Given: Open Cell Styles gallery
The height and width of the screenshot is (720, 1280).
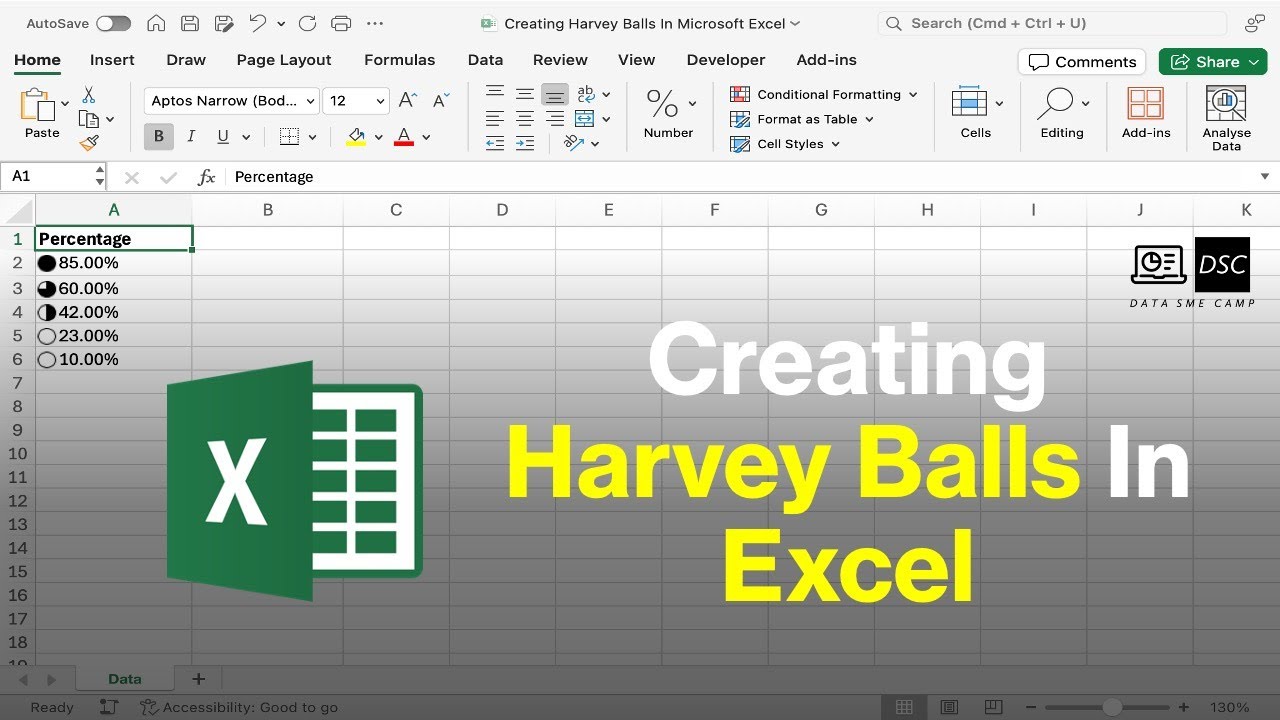Looking at the screenshot, I should pyautogui.click(x=785, y=144).
